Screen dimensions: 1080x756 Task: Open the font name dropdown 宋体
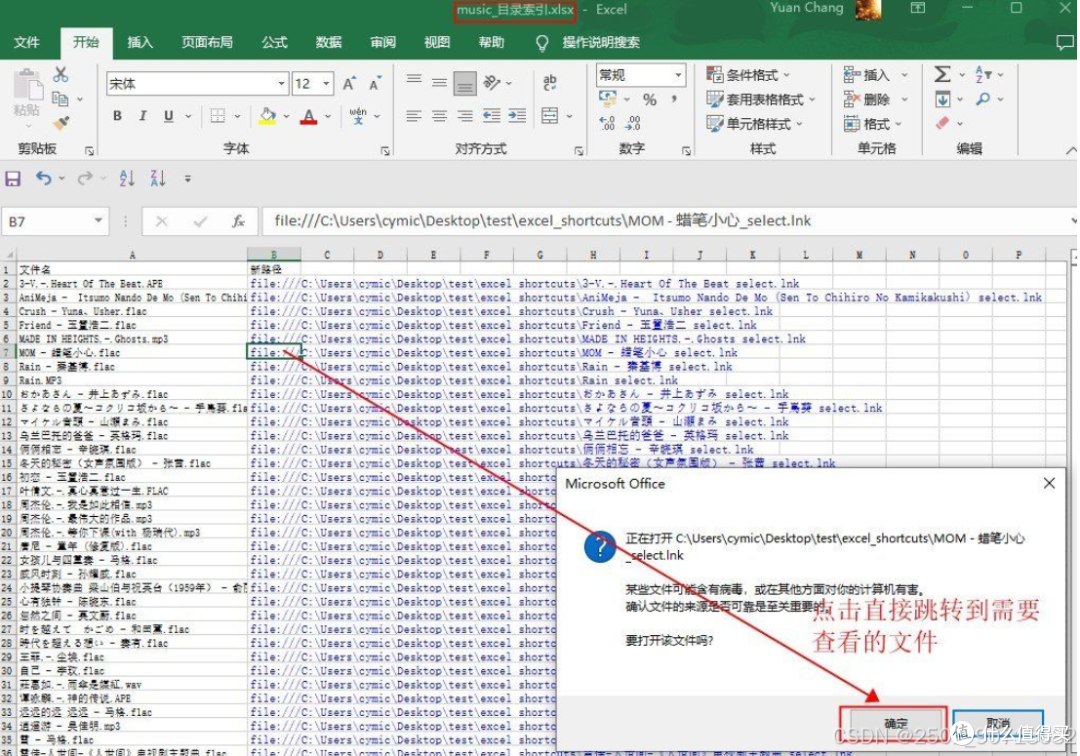[281, 84]
